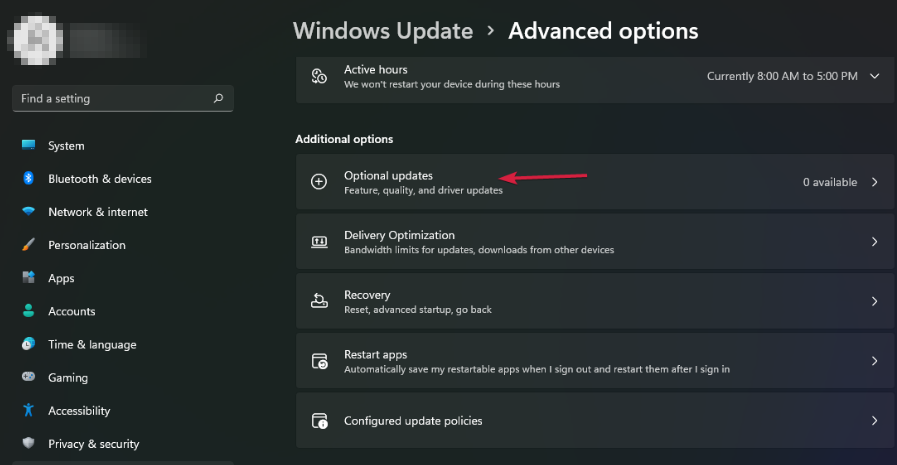Click the Privacy & security shield icon
Screen dimensions: 897x465
(29, 444)
